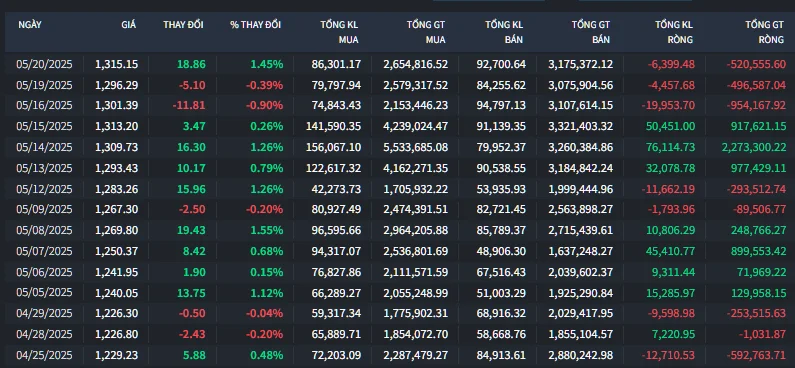Click net volume -19,953.70
This screenshot has width=795, height=368.
[x=669, y=105]
